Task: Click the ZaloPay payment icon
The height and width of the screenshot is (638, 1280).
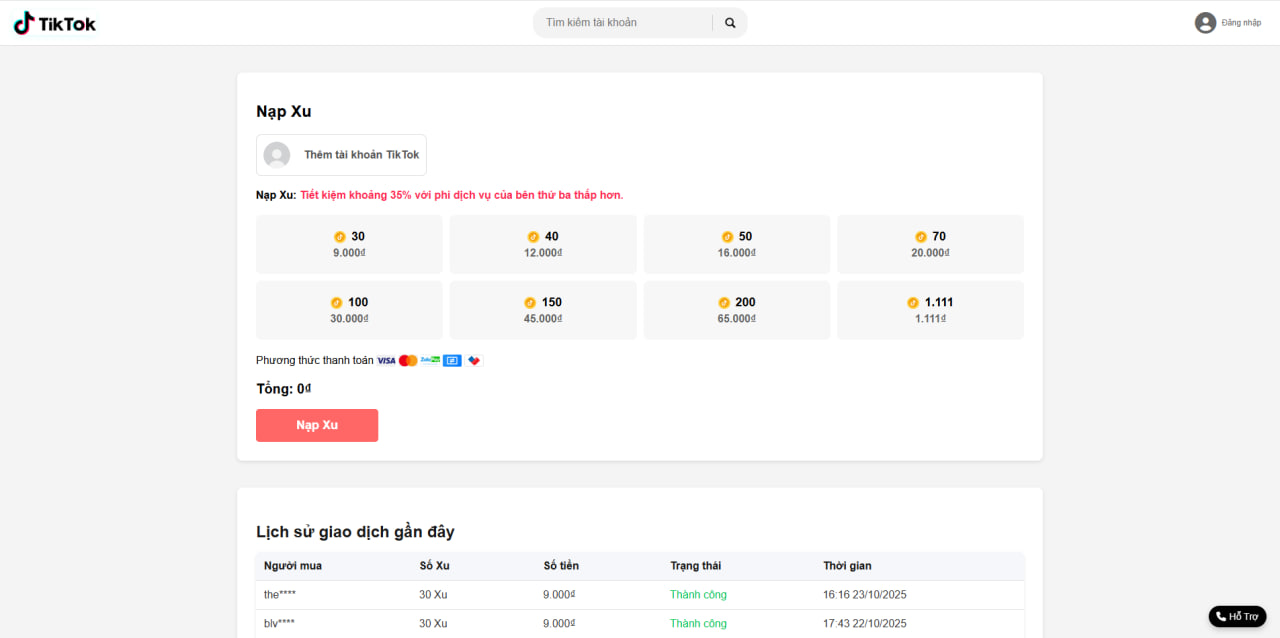Action: pyautogui.click(x=430, y=360)
